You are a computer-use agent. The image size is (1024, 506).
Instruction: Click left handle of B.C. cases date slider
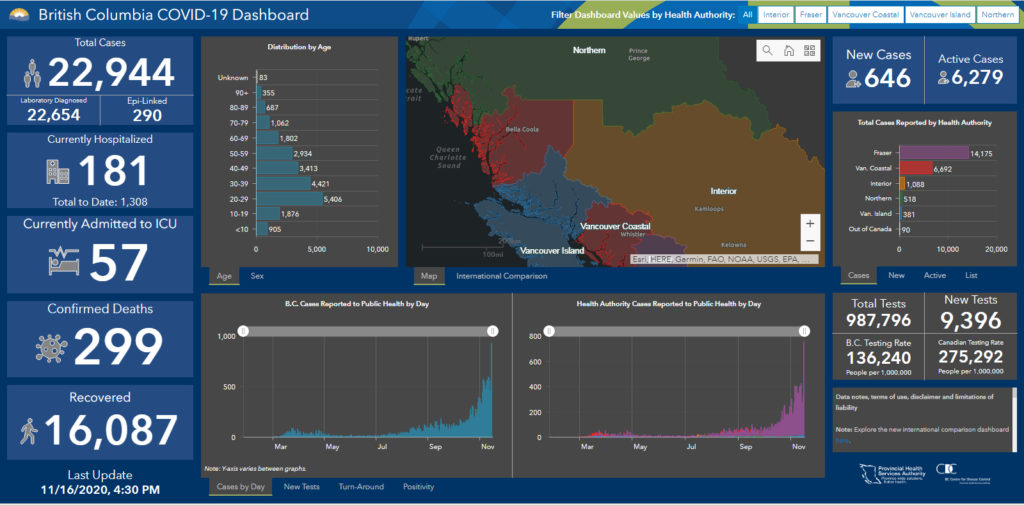click(x=242, y=332)
